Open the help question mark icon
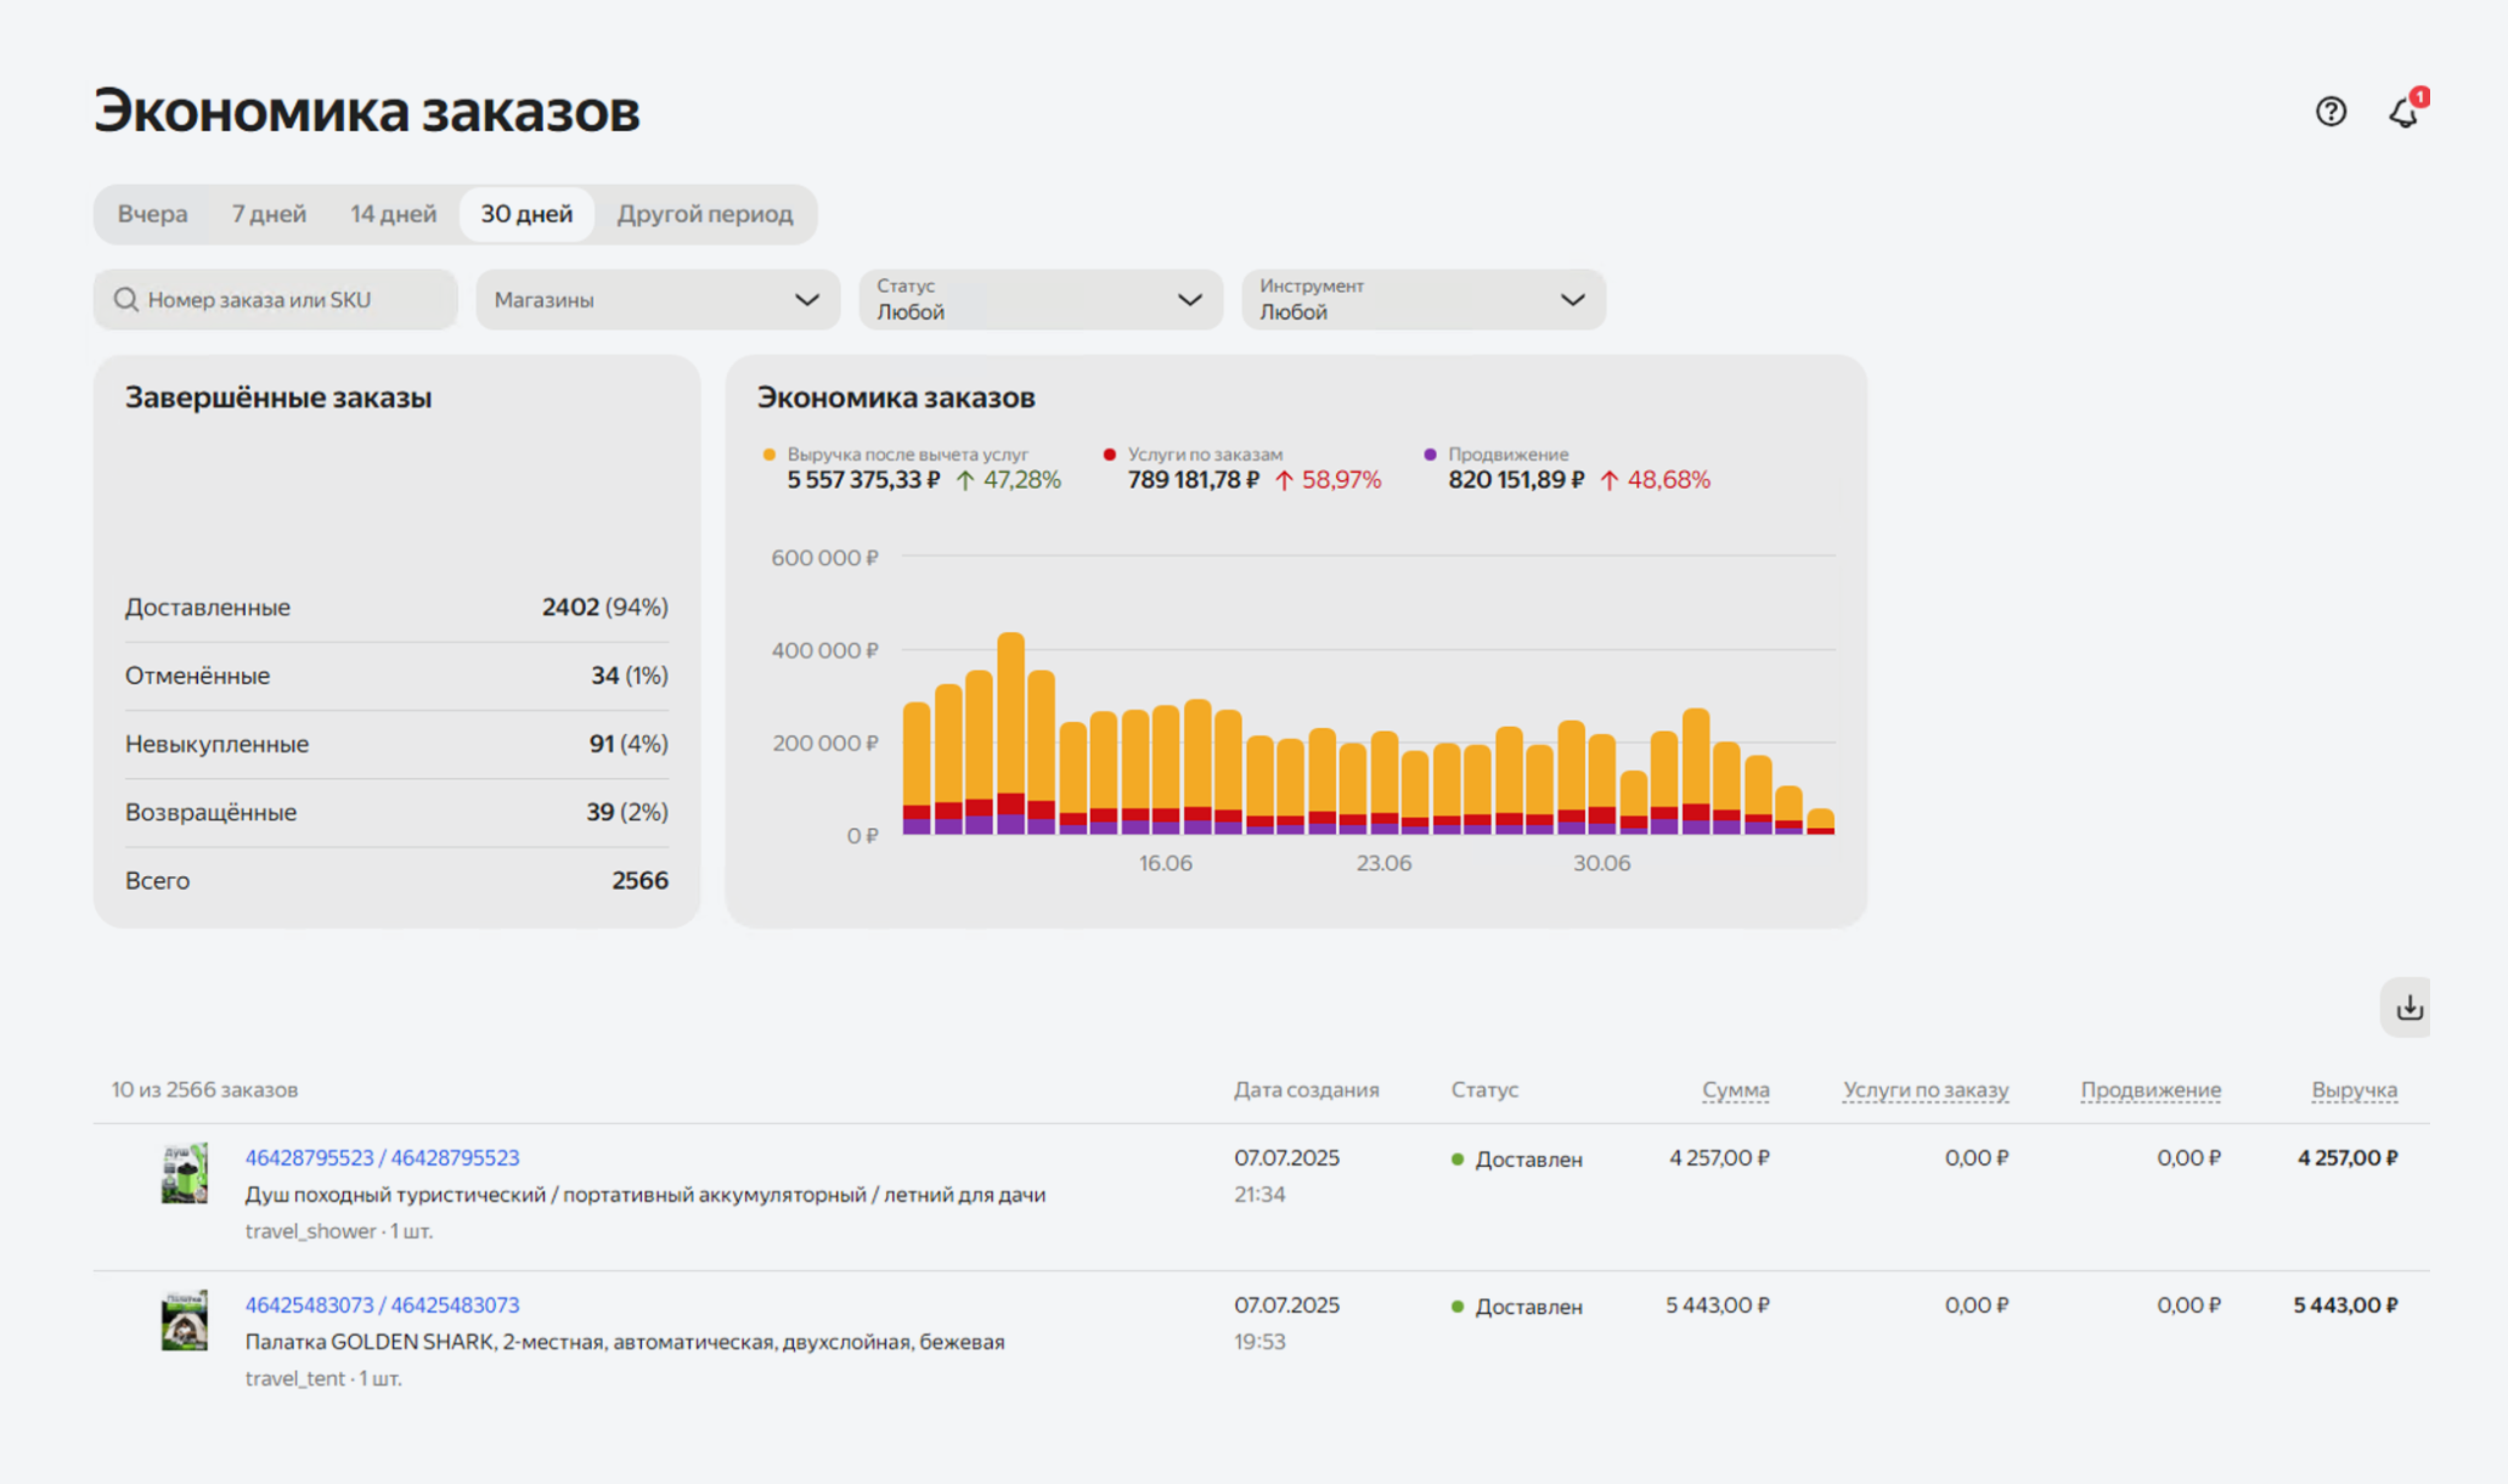 pos(2330,111)
